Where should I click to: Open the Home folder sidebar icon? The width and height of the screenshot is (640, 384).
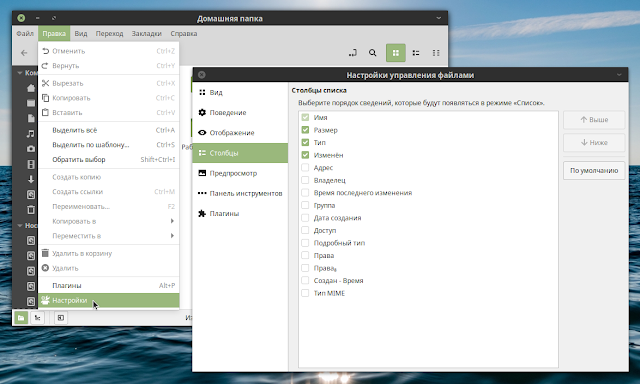pyautogui.click(x=31, y=88)
